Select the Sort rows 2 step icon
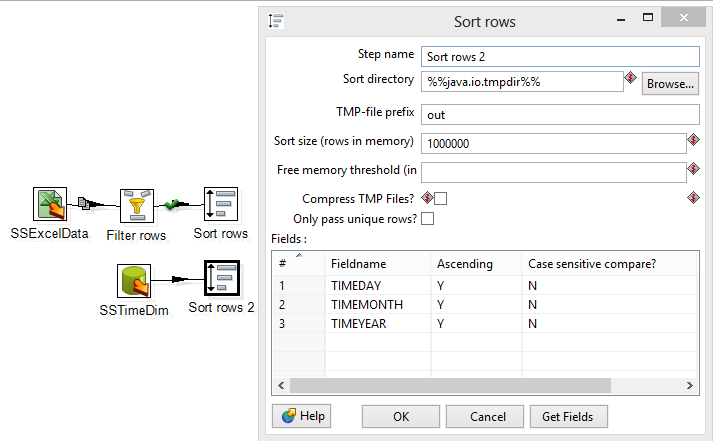This screenshot has width=713, height=441. (x=222, y=278)
